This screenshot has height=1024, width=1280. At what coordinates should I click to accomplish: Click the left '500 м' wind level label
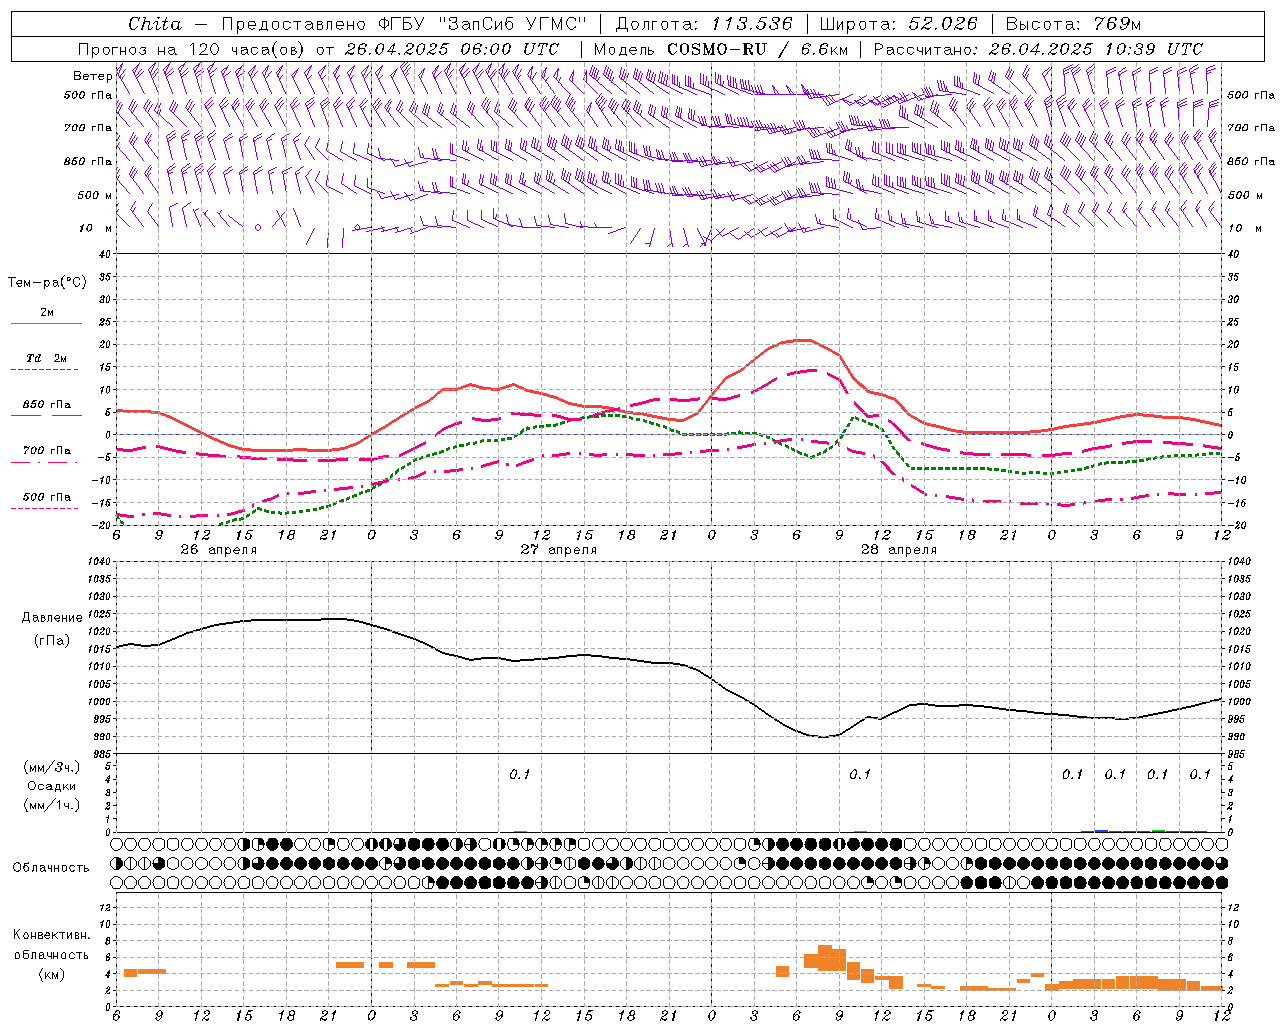[95, 195]
